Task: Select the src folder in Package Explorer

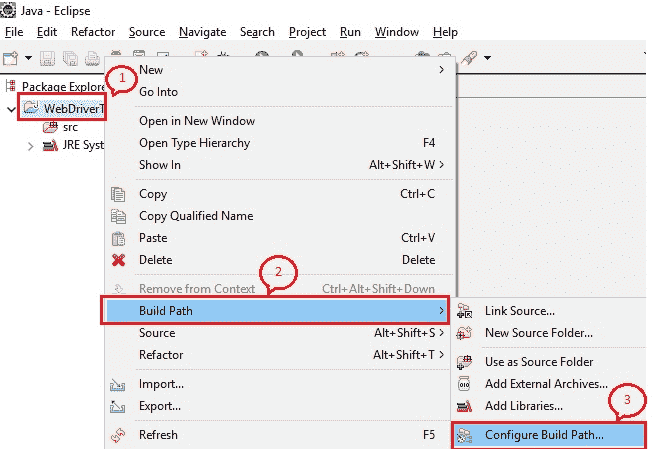Action: [70, 127]
